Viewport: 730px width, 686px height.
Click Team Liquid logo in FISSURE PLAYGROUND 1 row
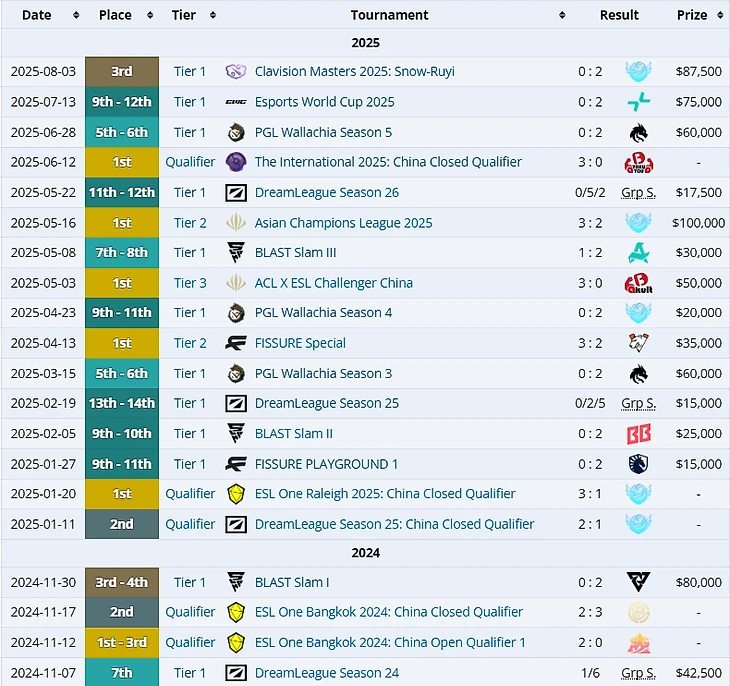[638, 464]
